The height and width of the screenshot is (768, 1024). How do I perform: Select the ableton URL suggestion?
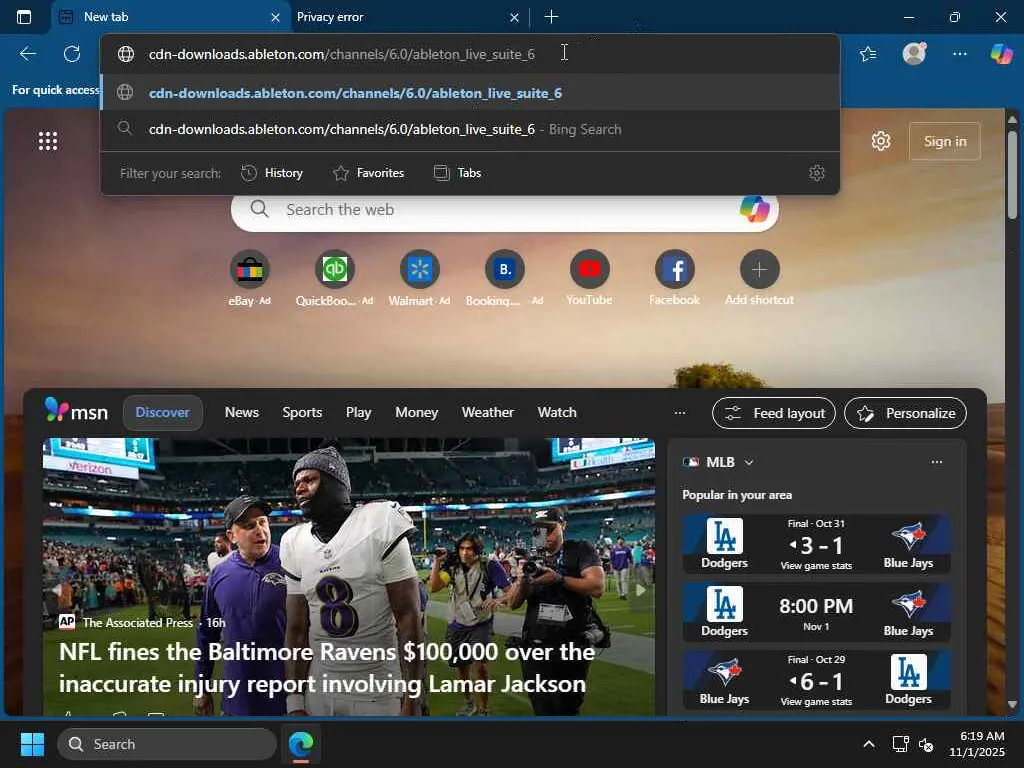(470, 93)
